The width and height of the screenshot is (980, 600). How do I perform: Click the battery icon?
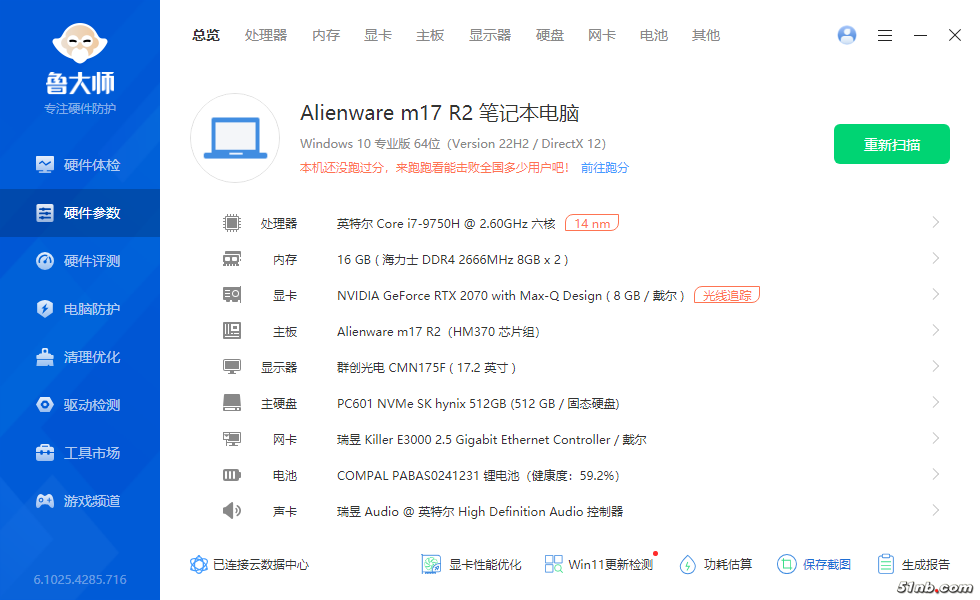coord(232,475)
